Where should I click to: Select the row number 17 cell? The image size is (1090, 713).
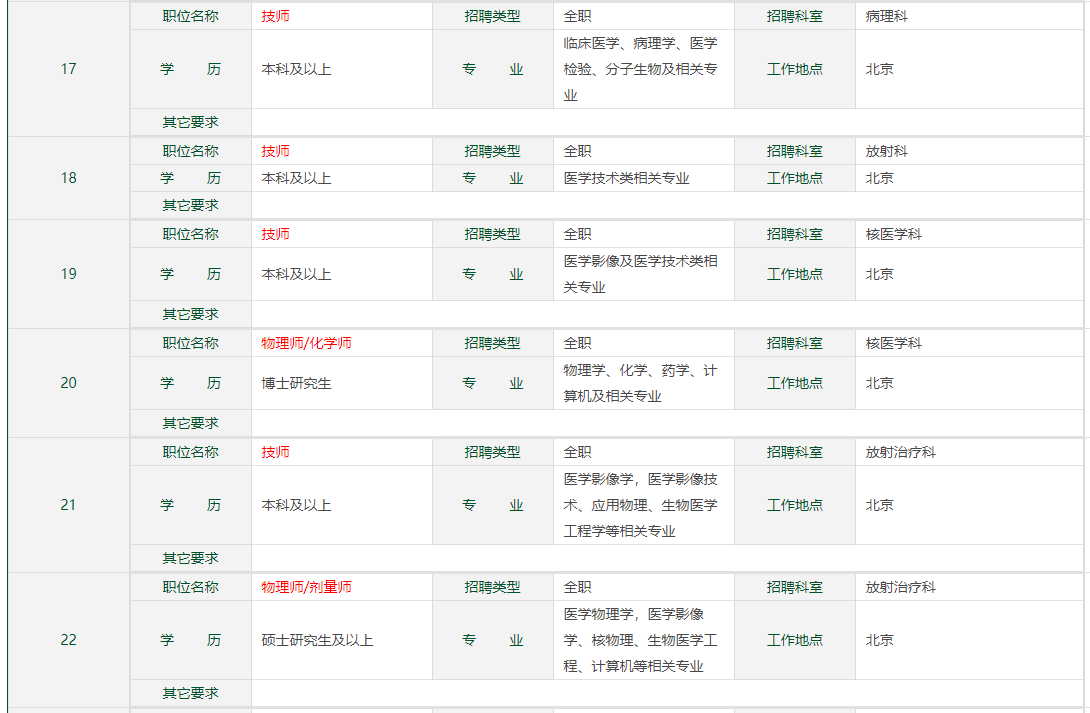click(x=68, y=69)
